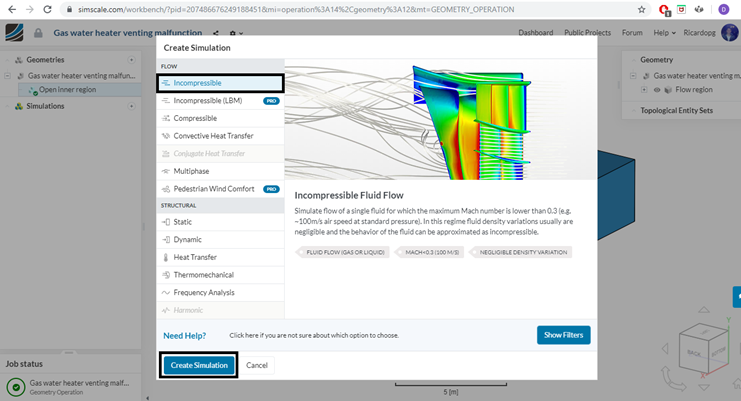This screenshot has height=401, width=741.
Task: Open the Help dropdown menu
Action: coord(664,33)
